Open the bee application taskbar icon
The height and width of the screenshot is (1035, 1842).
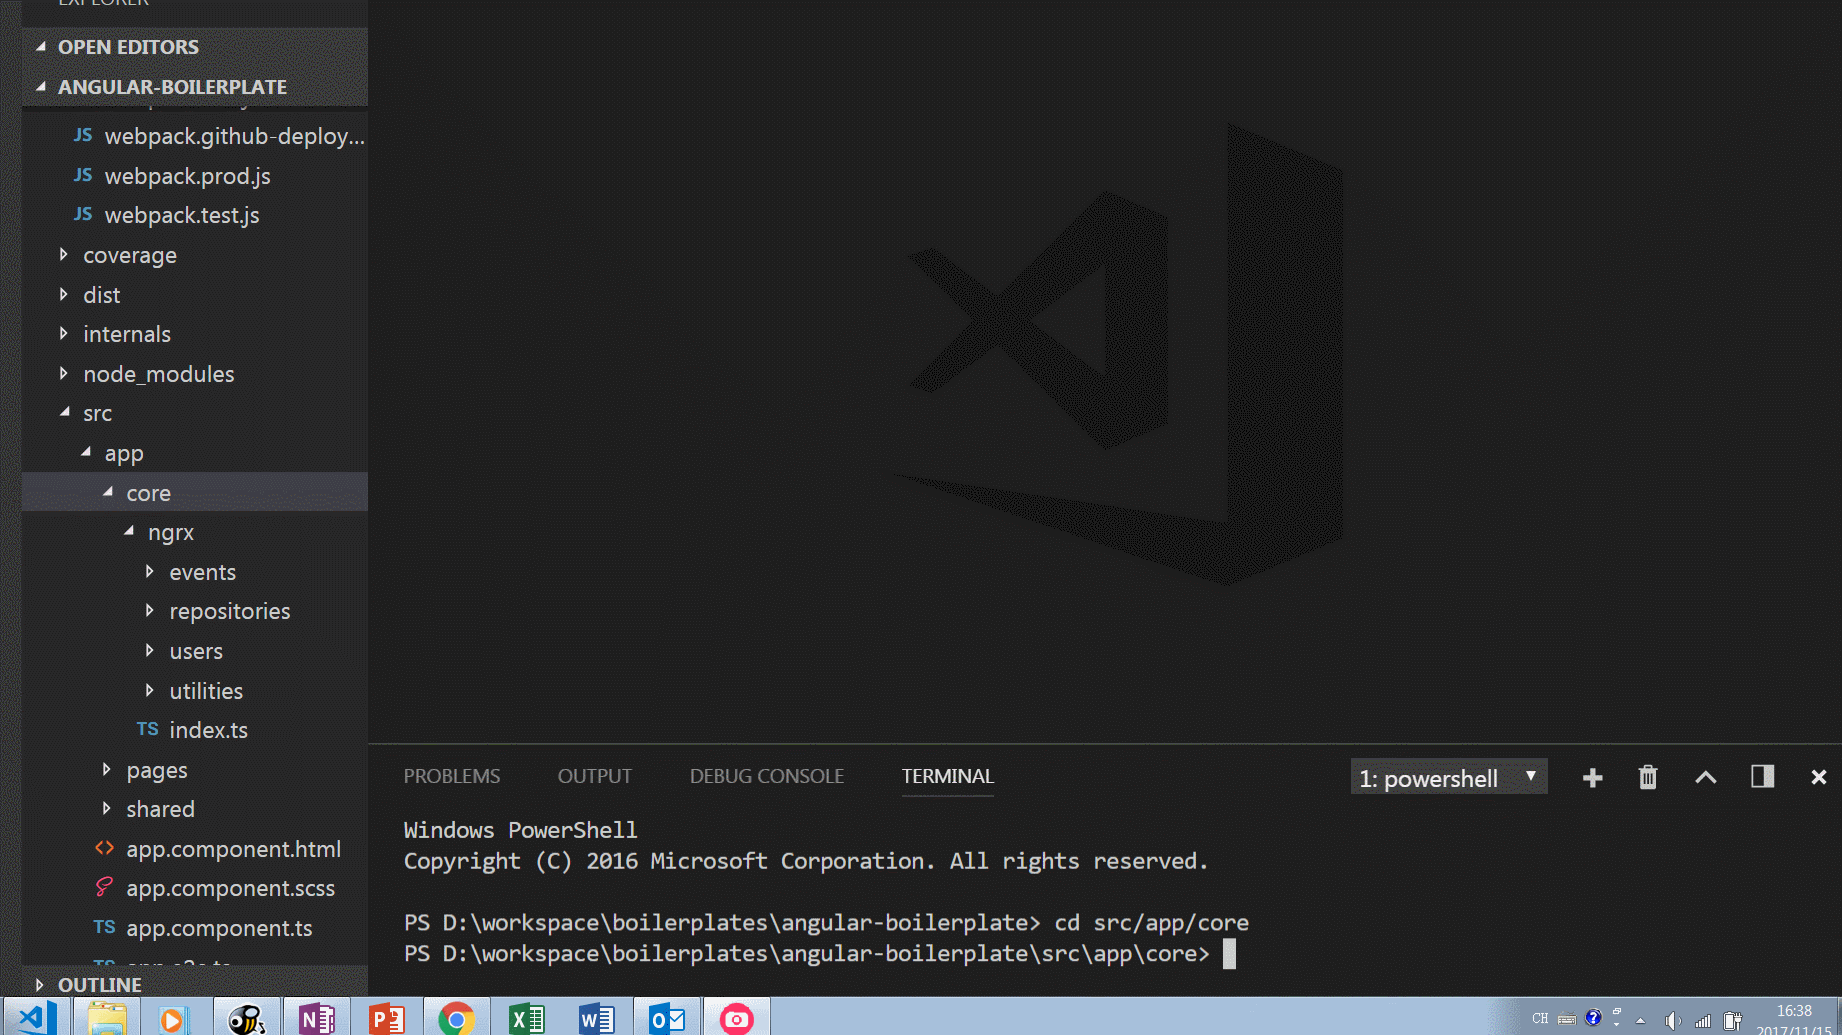pyautogui.click(x=246, y=1017)
